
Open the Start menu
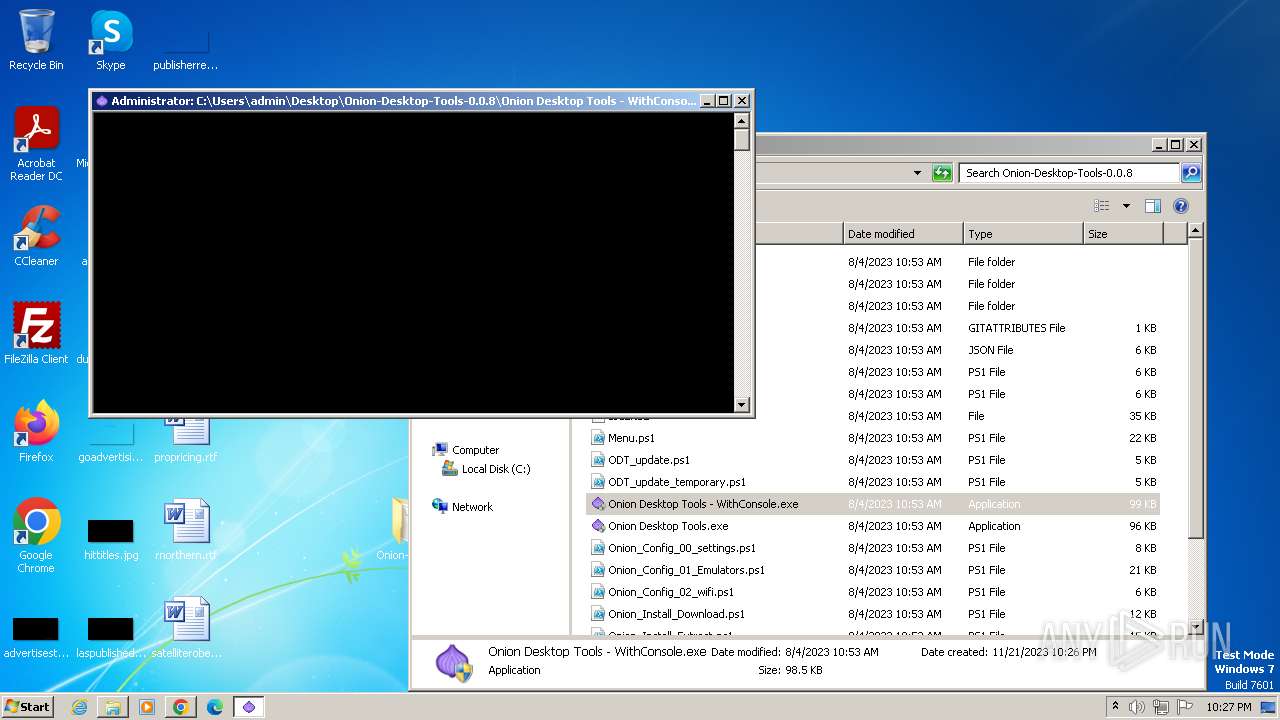click(x=27, y=707)
